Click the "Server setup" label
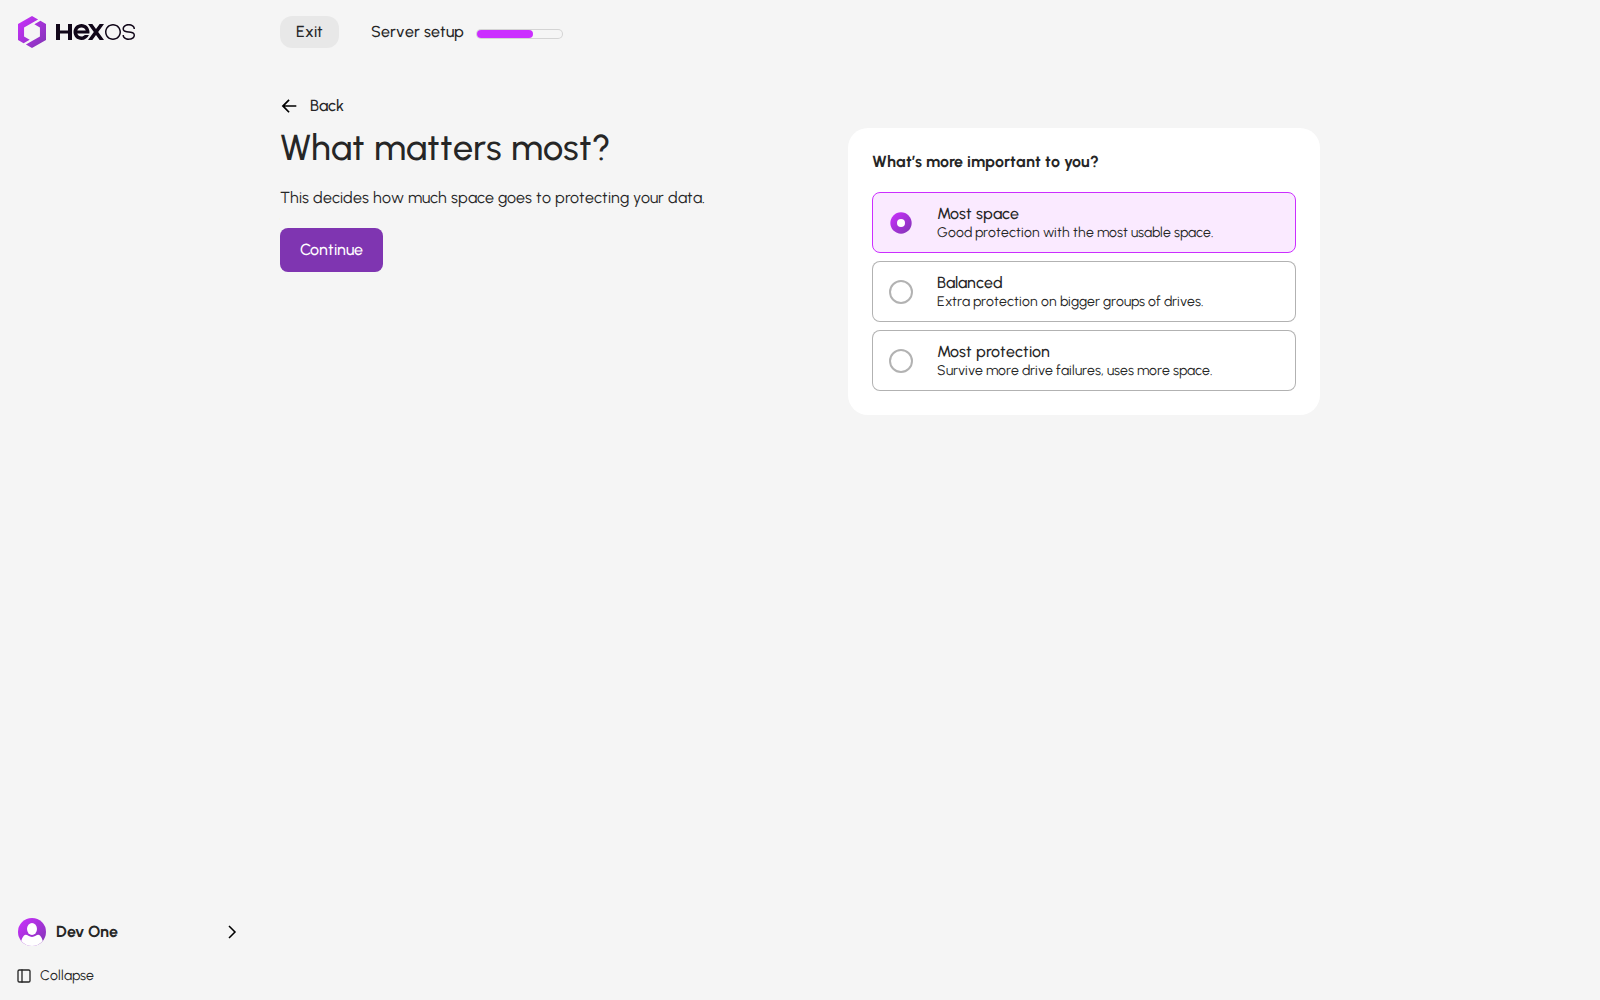The width and height of the screenshot is (1600, 1000). click(417, 32)
